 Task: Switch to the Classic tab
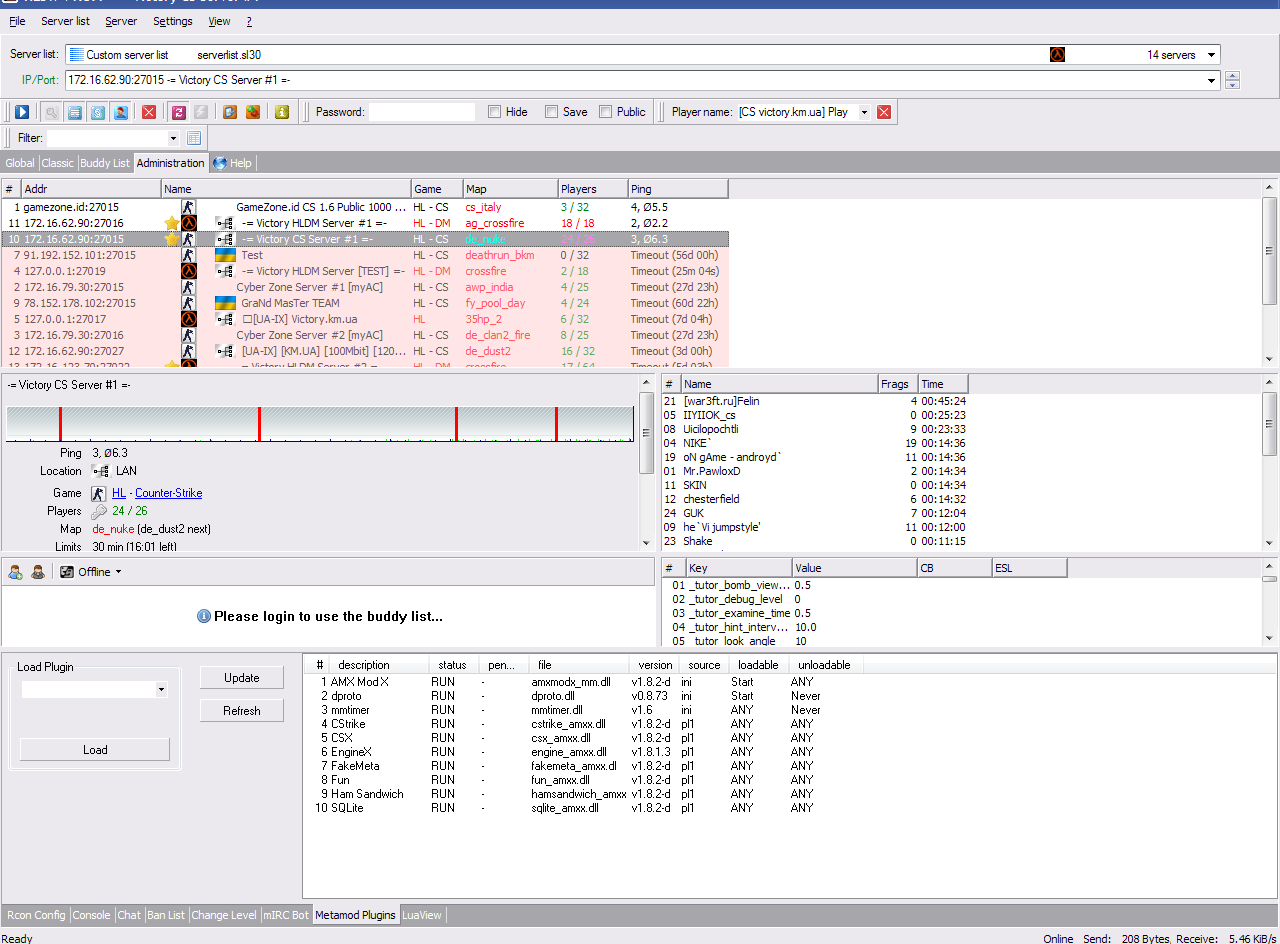57,163
